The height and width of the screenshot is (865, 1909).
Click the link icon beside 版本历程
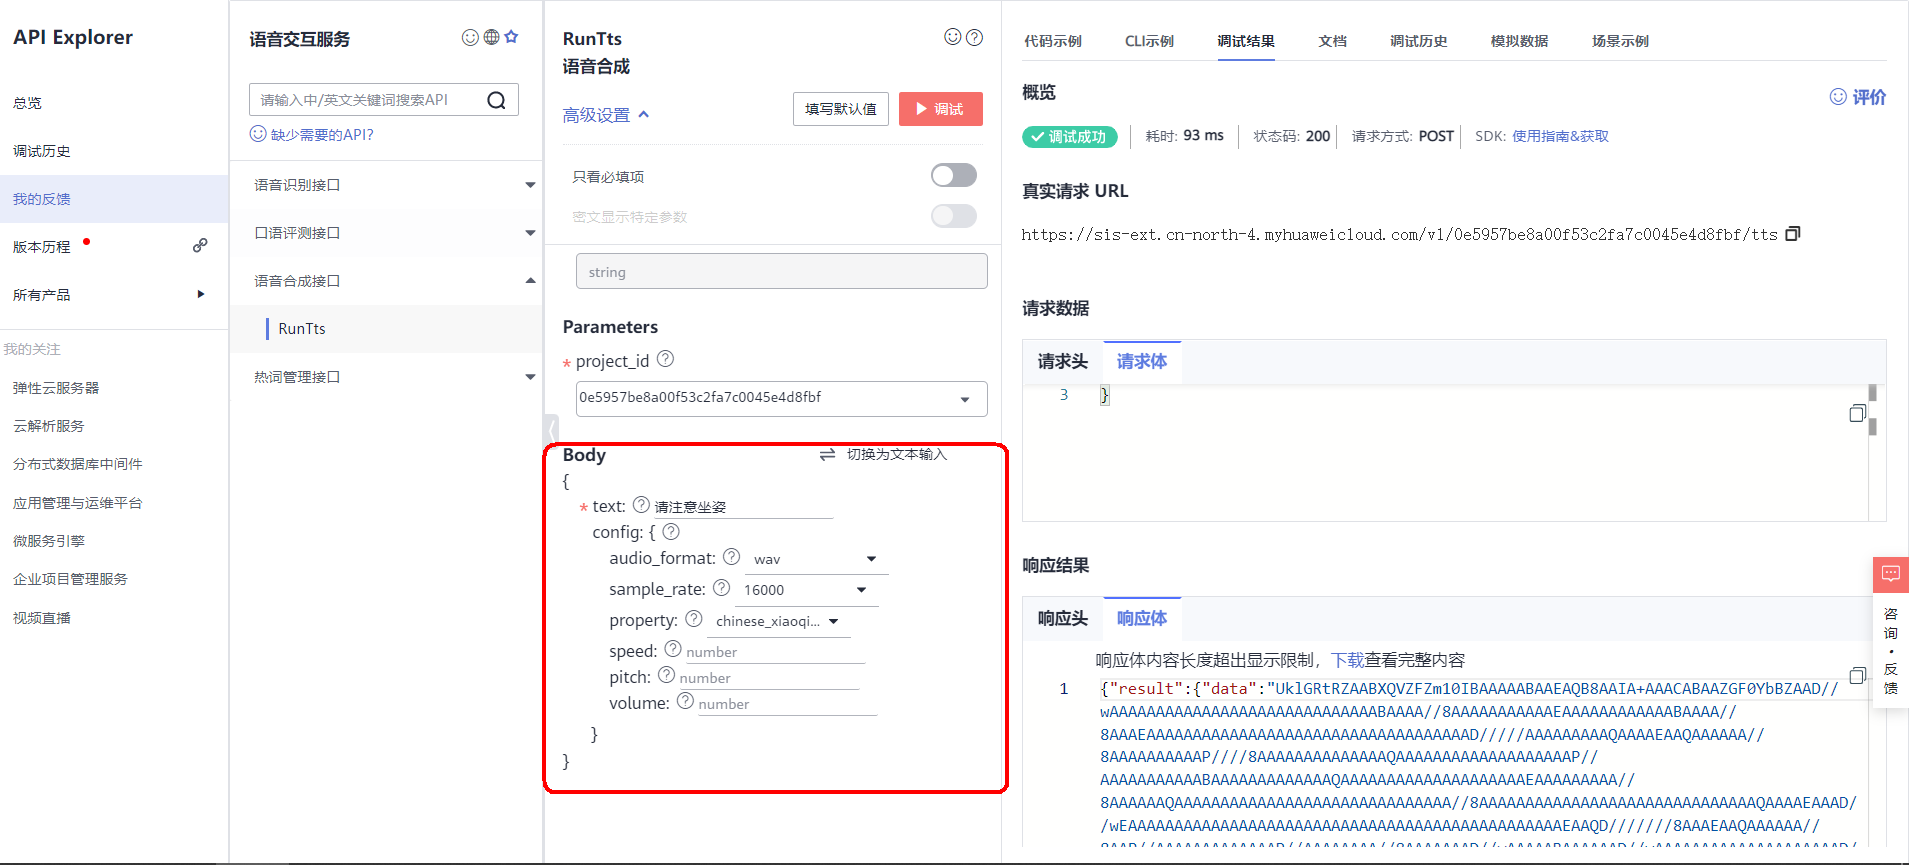click(200, 245)
